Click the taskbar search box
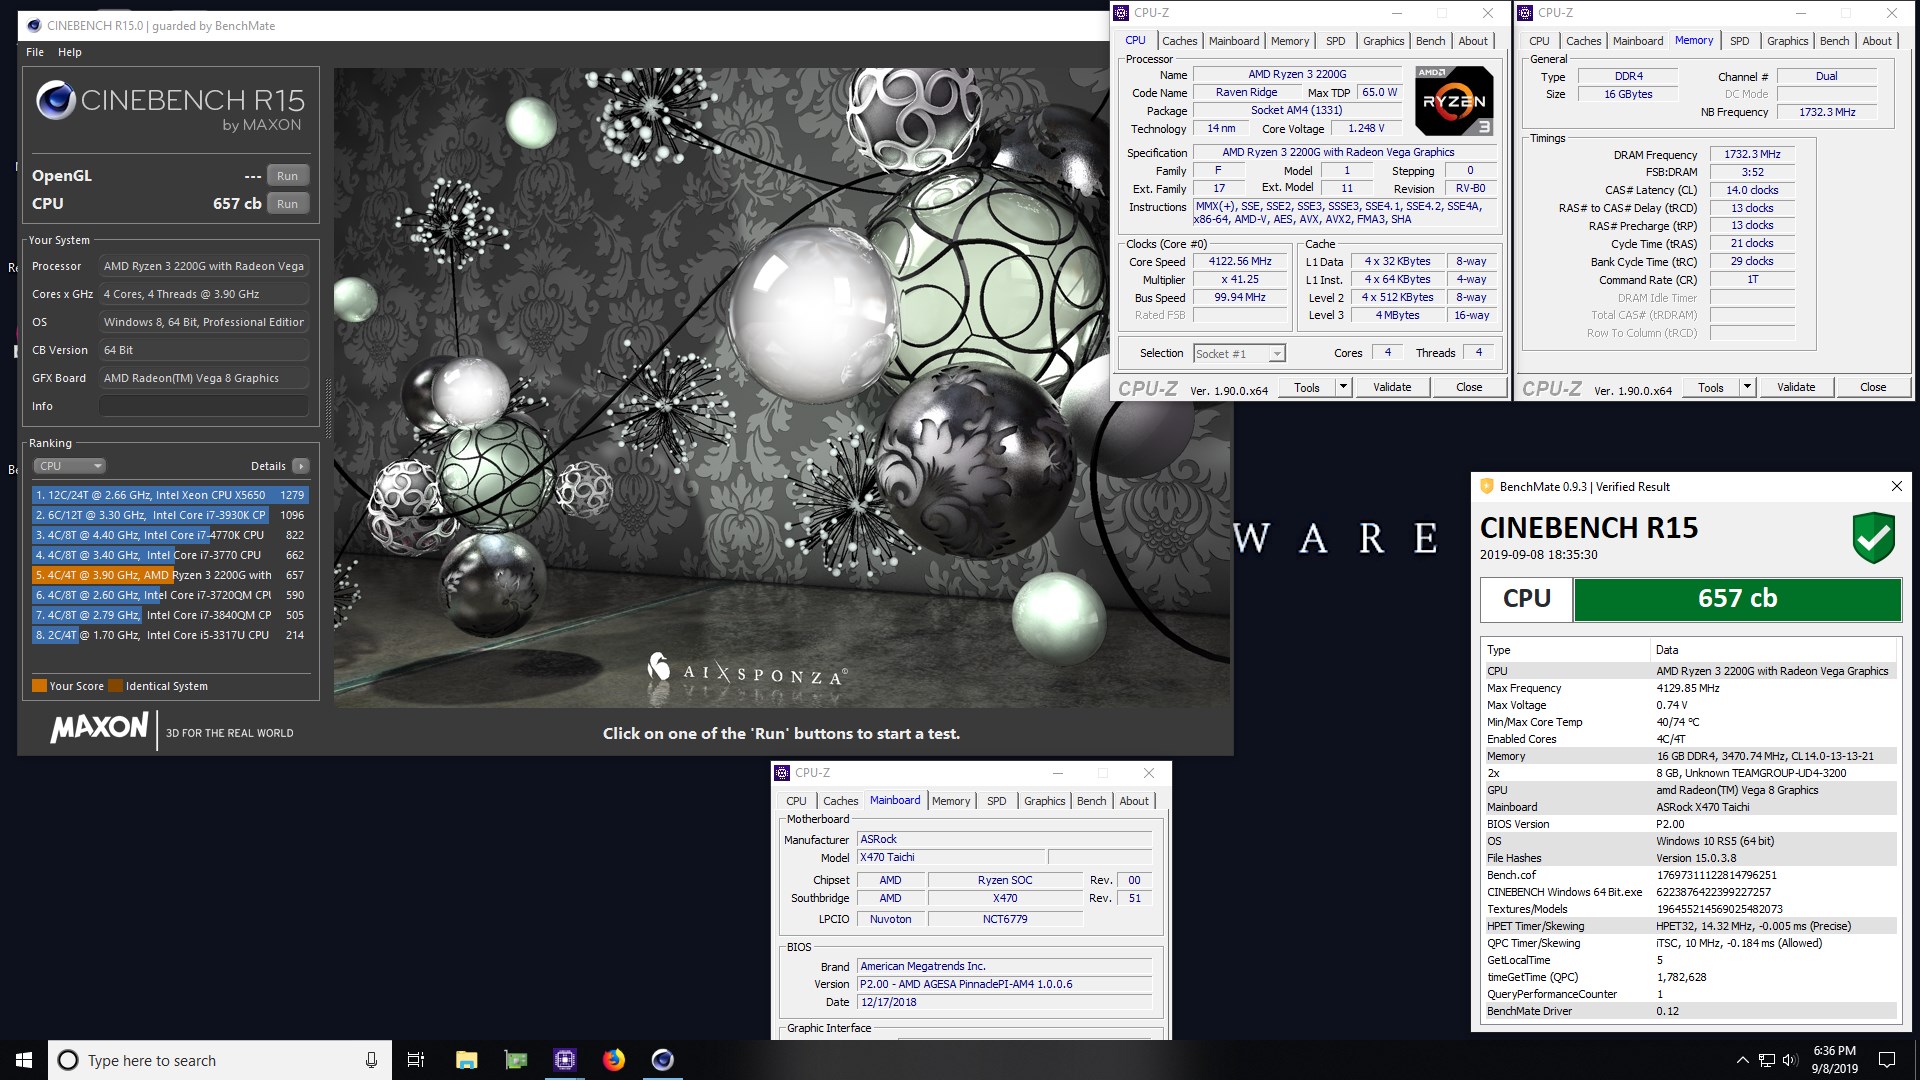 pyautogui.click(x=220, y=1060)
